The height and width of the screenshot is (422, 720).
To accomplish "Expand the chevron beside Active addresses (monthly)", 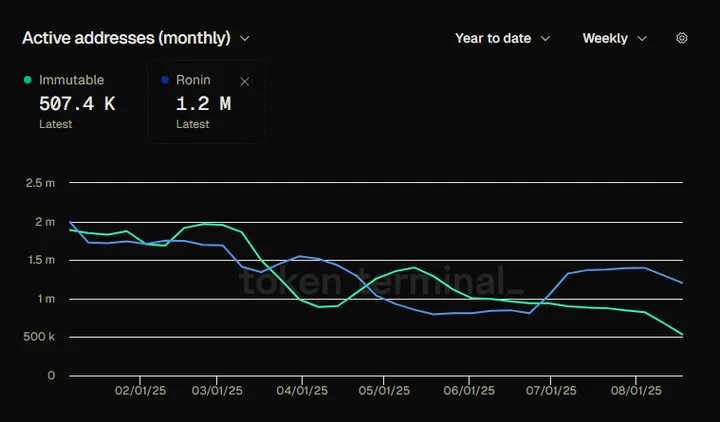I will pyautogui.click(x=245, y=39).
